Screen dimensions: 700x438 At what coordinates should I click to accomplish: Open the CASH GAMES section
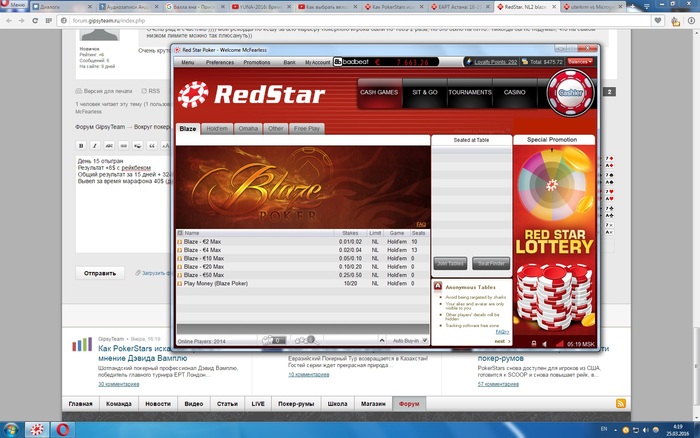(x=379, y=92)
